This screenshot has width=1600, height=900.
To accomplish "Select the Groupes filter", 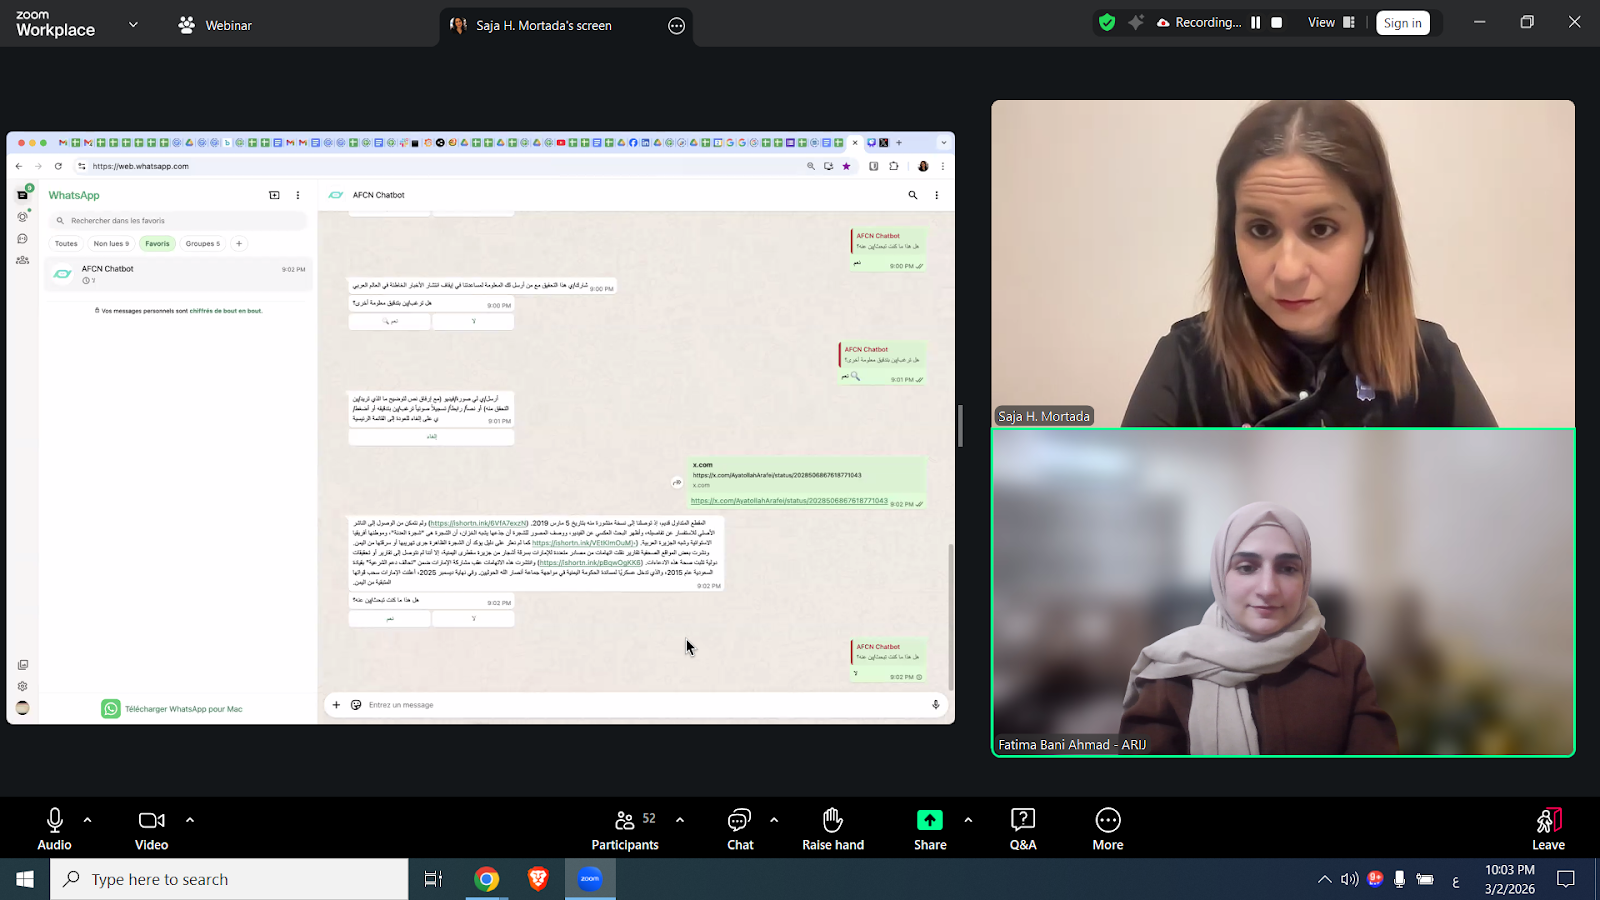I will pos(203,244).
